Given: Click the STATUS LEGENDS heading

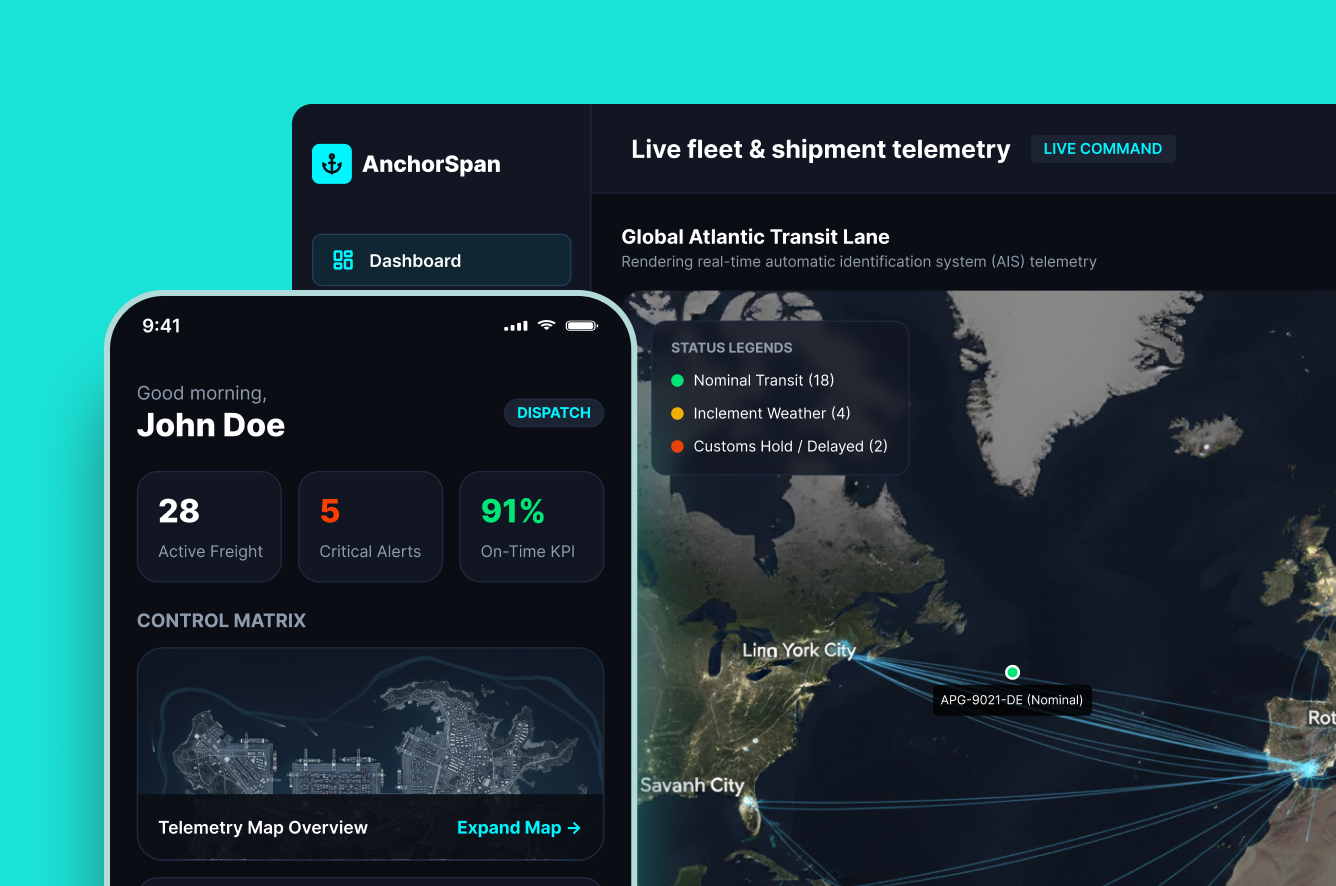Looking at the screenshot, I should point(732,348).
